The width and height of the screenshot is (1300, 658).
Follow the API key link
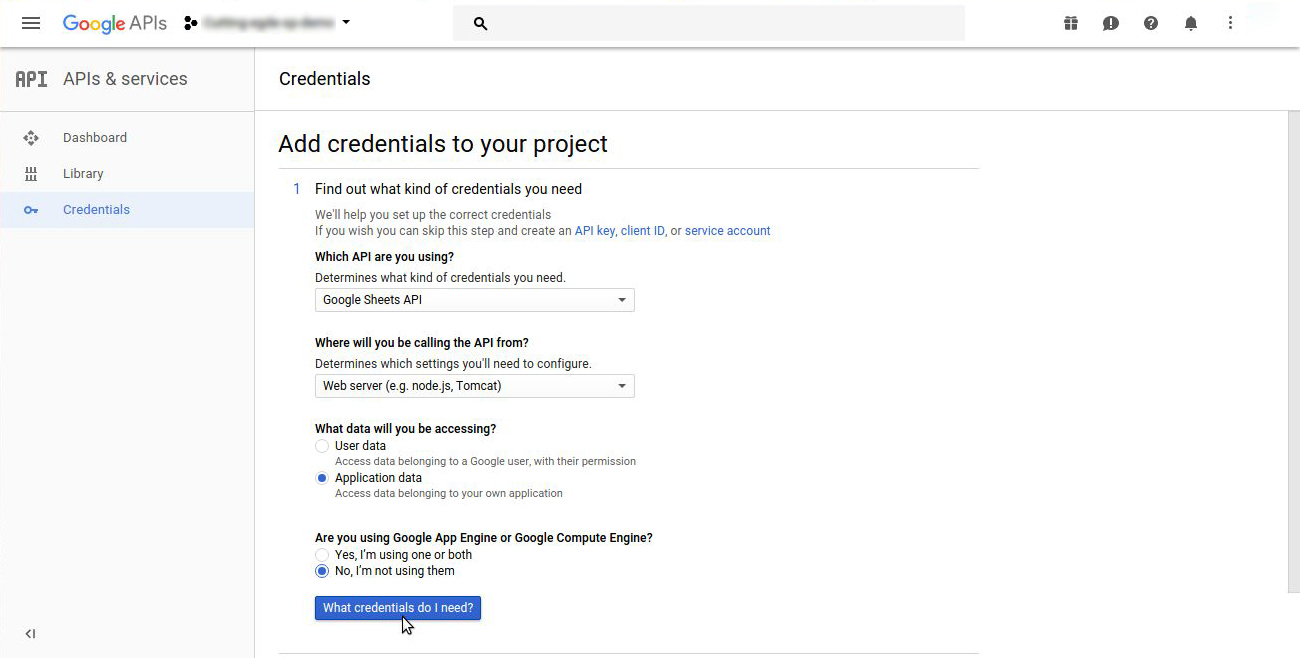point(594,231)
